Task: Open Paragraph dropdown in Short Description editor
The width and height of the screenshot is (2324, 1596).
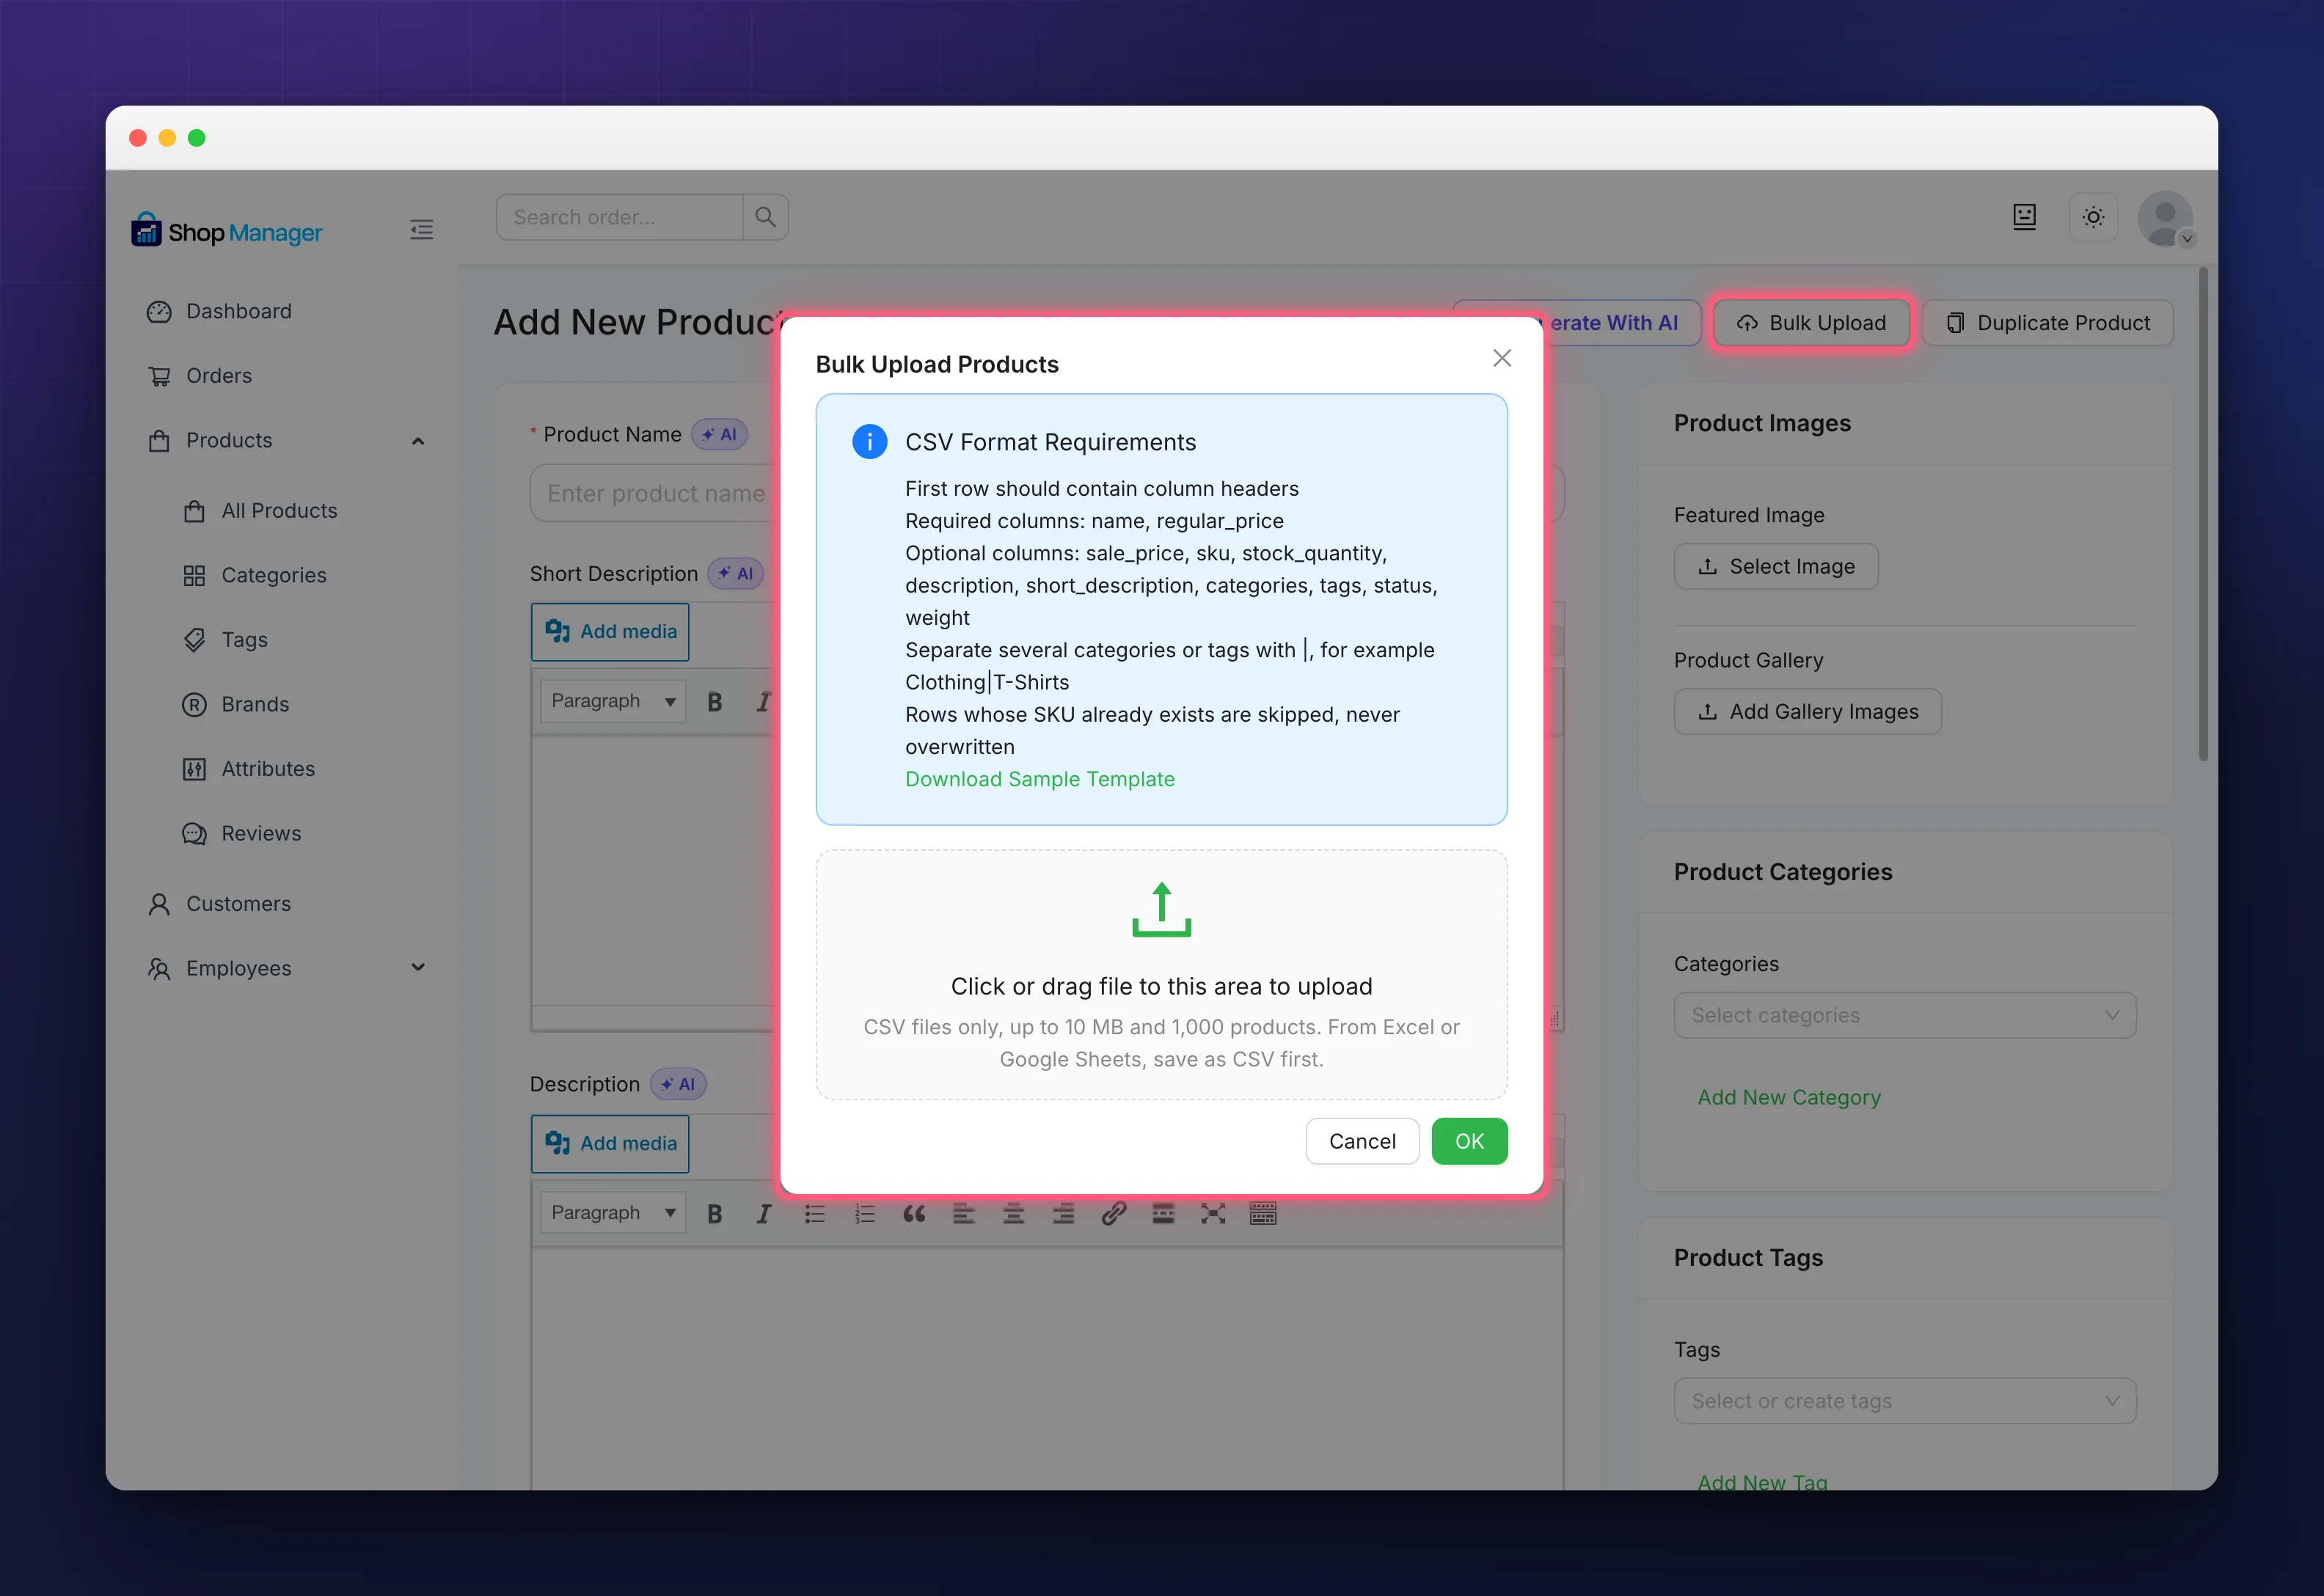Action: coord(612,700)
